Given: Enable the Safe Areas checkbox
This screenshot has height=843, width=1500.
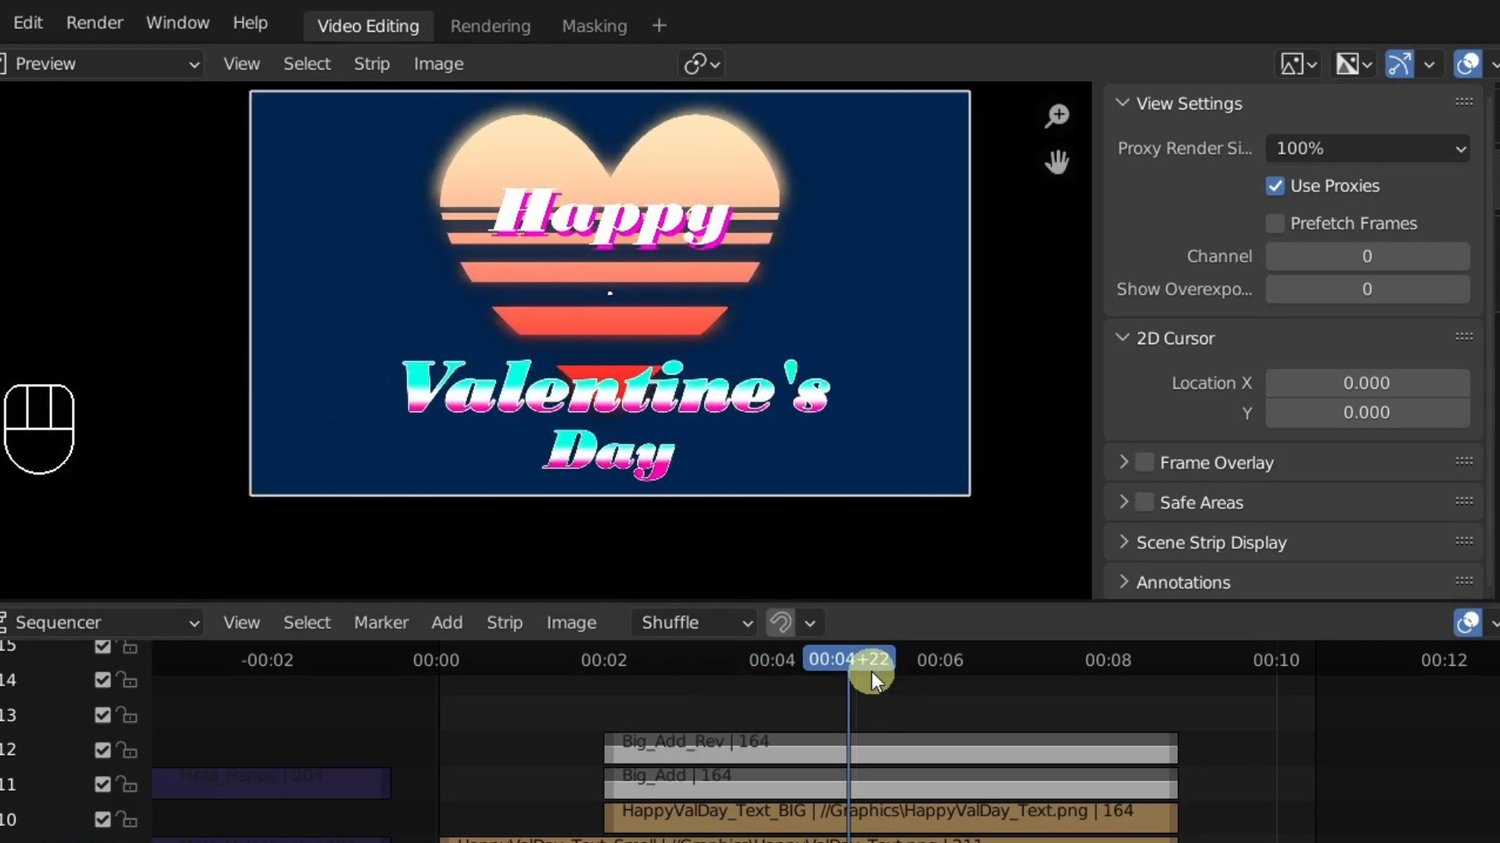Looking at the screenshot, I should coord(1145,502).
